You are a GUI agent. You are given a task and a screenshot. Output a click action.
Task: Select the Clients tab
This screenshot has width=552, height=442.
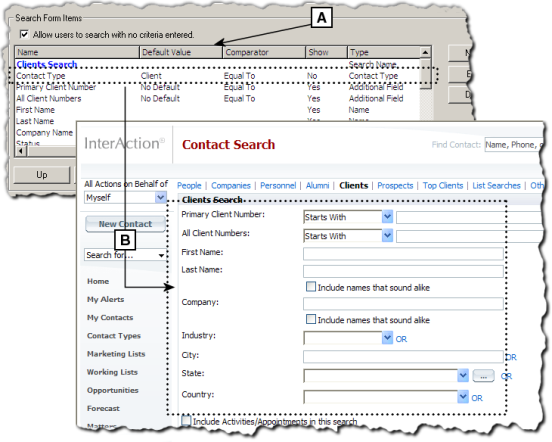click(353, 186)
